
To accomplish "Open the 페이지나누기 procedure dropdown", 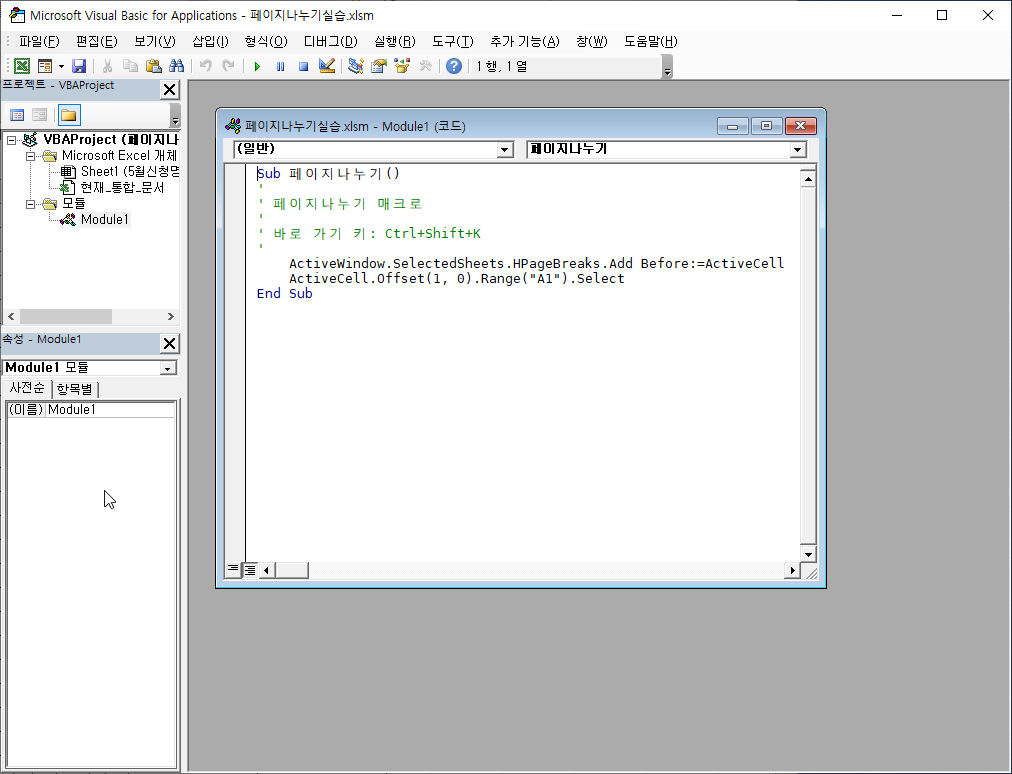I will [798, 150].
